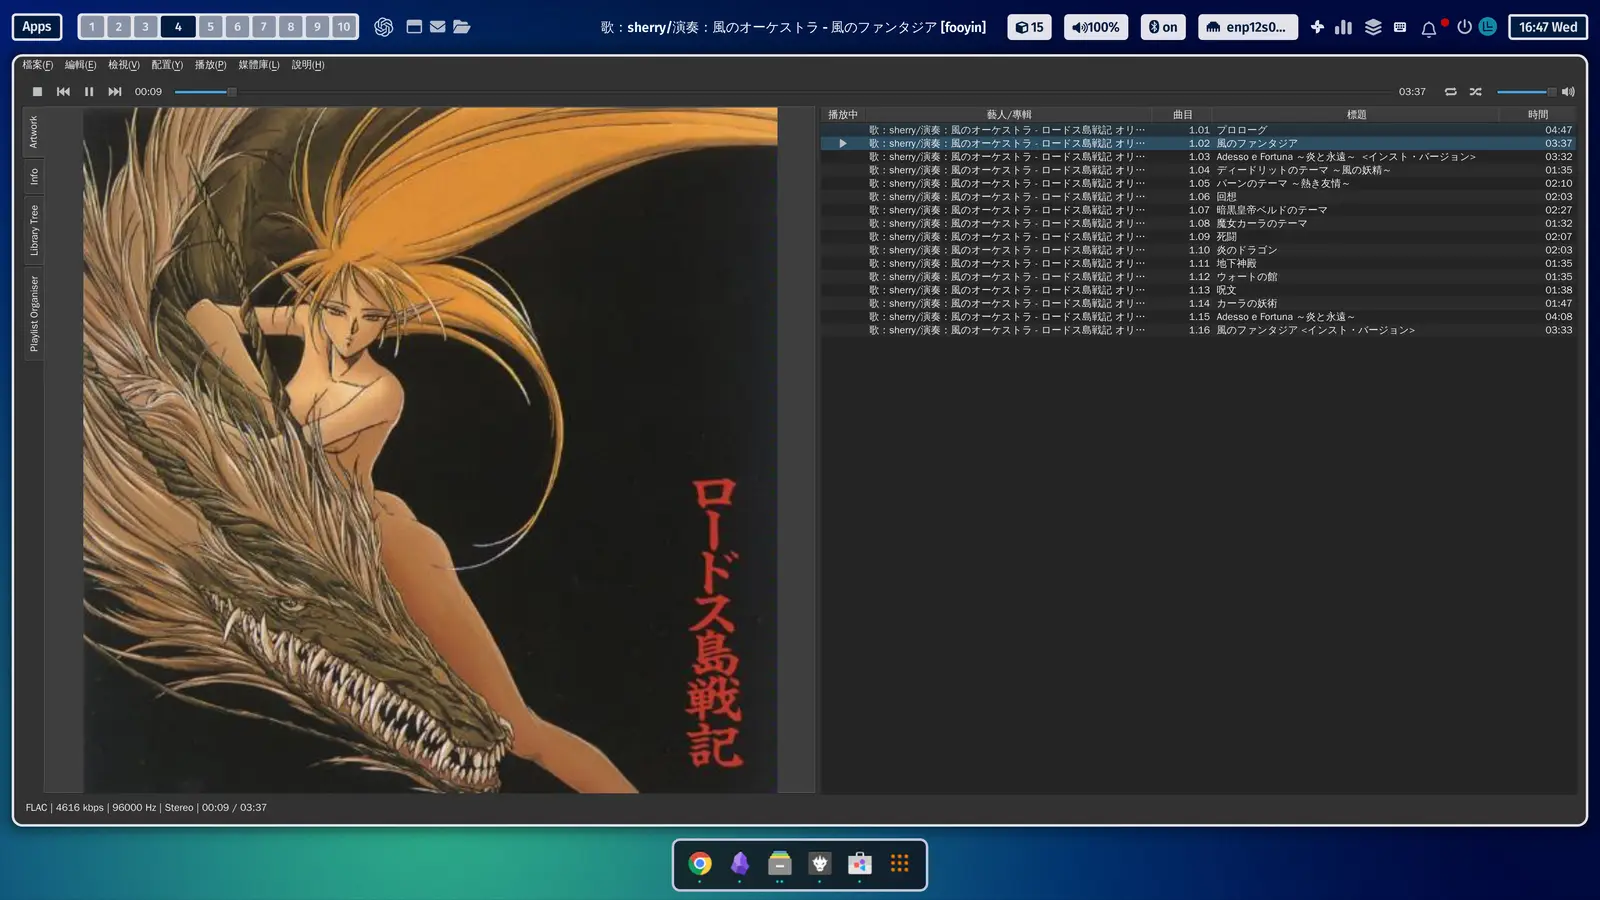Toggle shuffle playback mode
Viewport: 1600px width, 900px height.
(1475, 91)
